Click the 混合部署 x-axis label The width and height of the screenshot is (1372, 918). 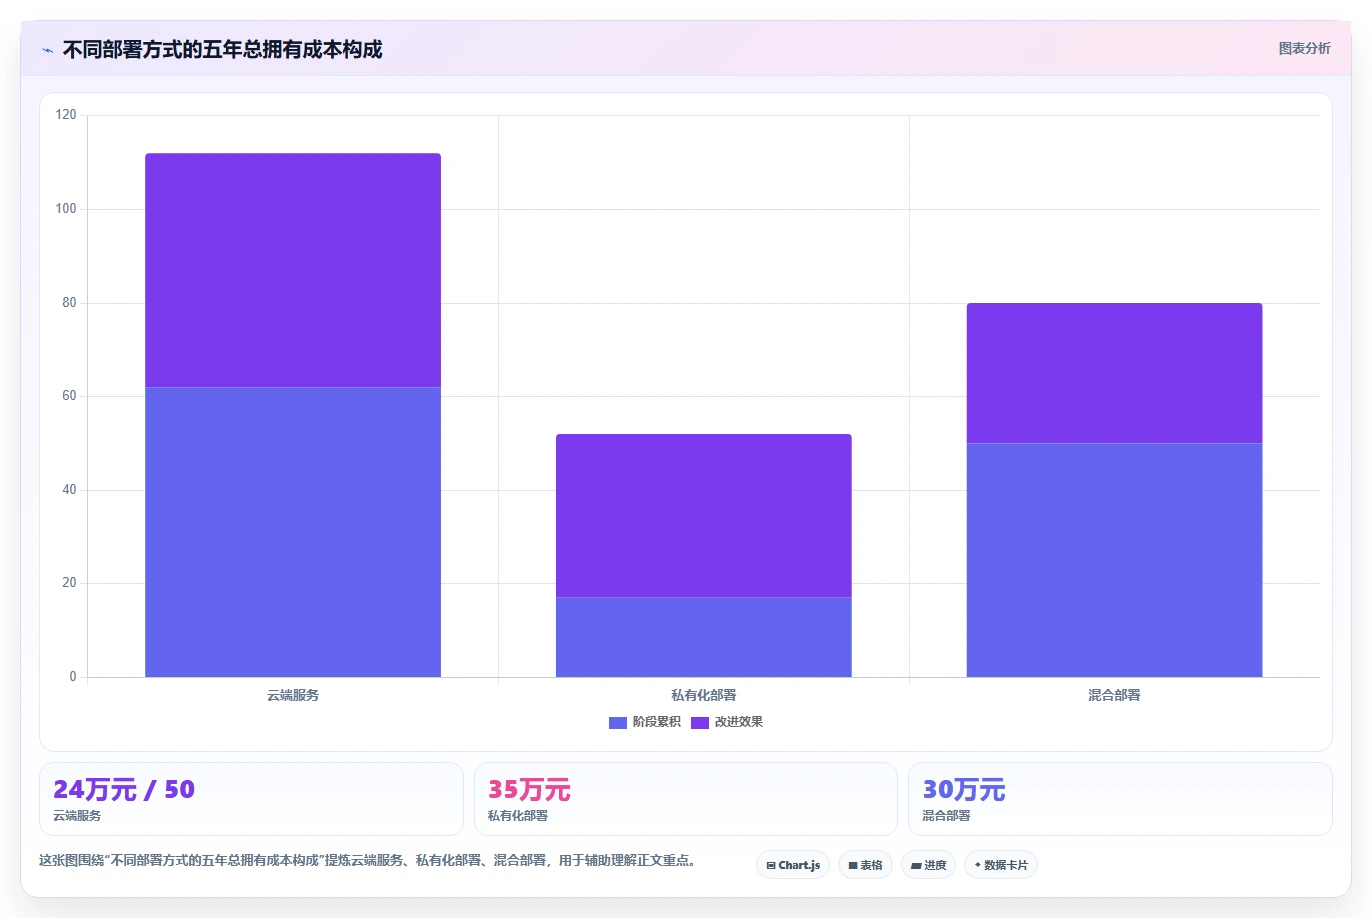pos(1114,695)
